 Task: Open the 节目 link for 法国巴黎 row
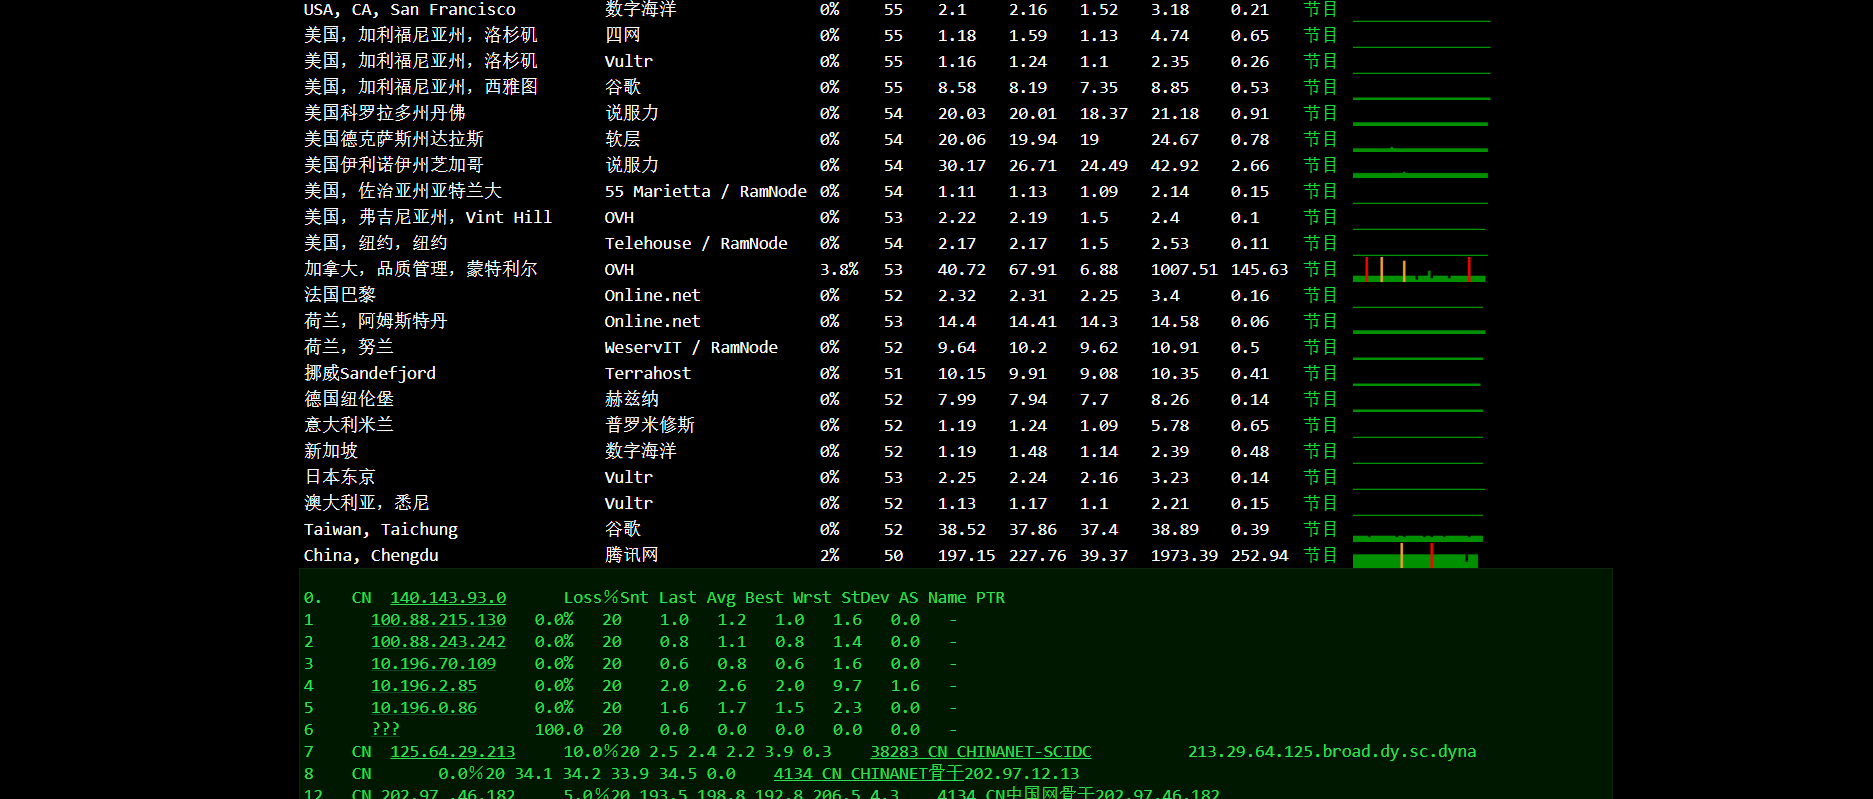[1320, 295]
